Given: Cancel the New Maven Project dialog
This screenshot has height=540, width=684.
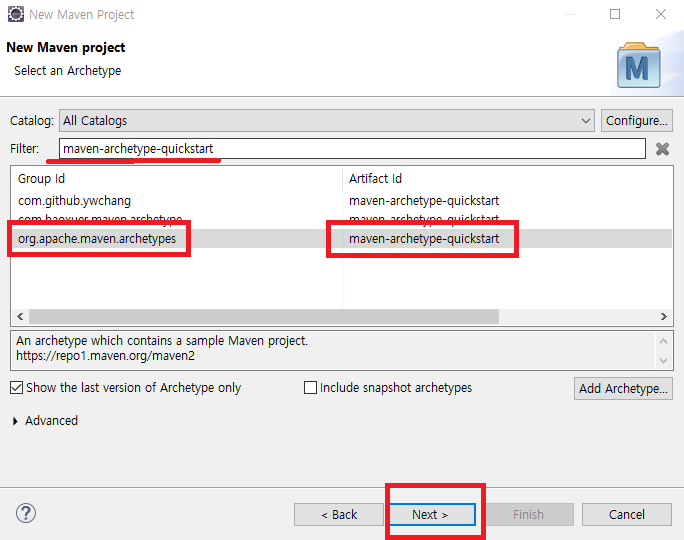Looking at the screenshot, I should tap(626, 515).
